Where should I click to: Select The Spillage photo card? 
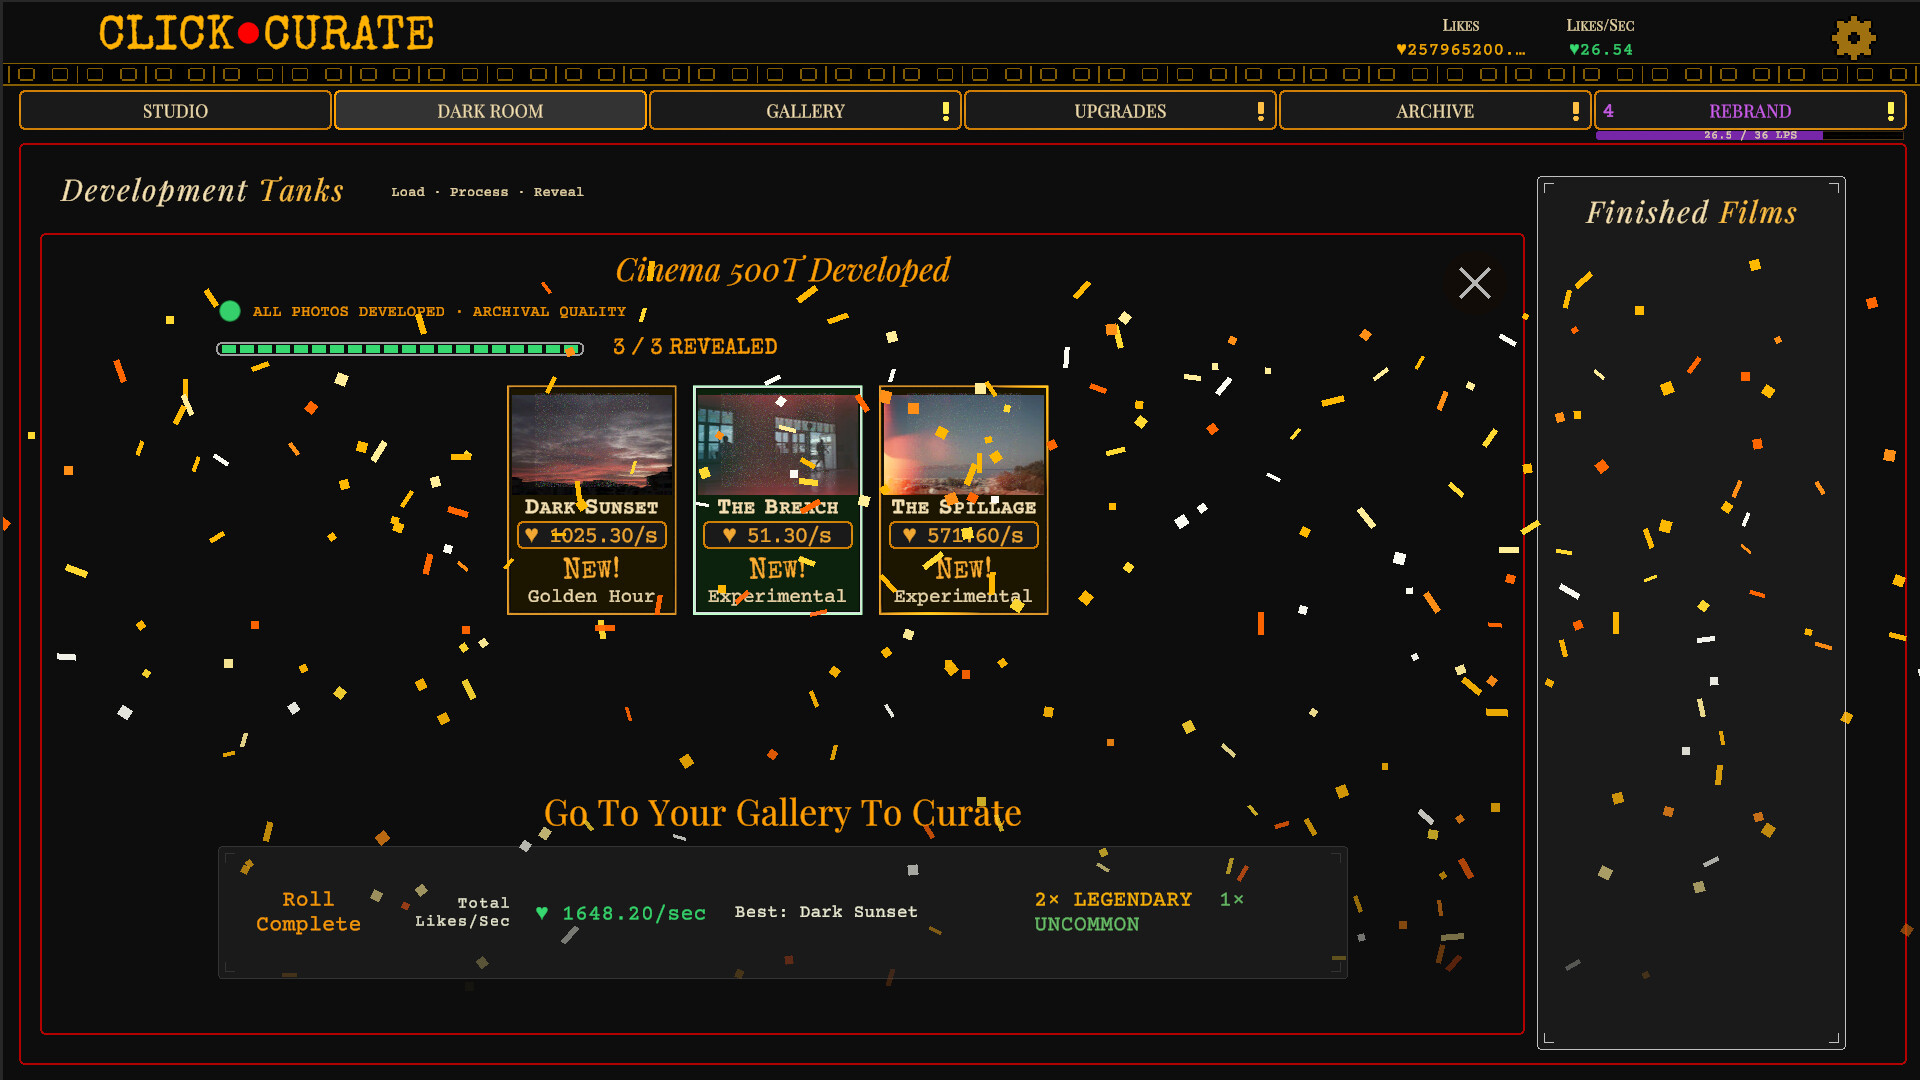tap(963, 500)
